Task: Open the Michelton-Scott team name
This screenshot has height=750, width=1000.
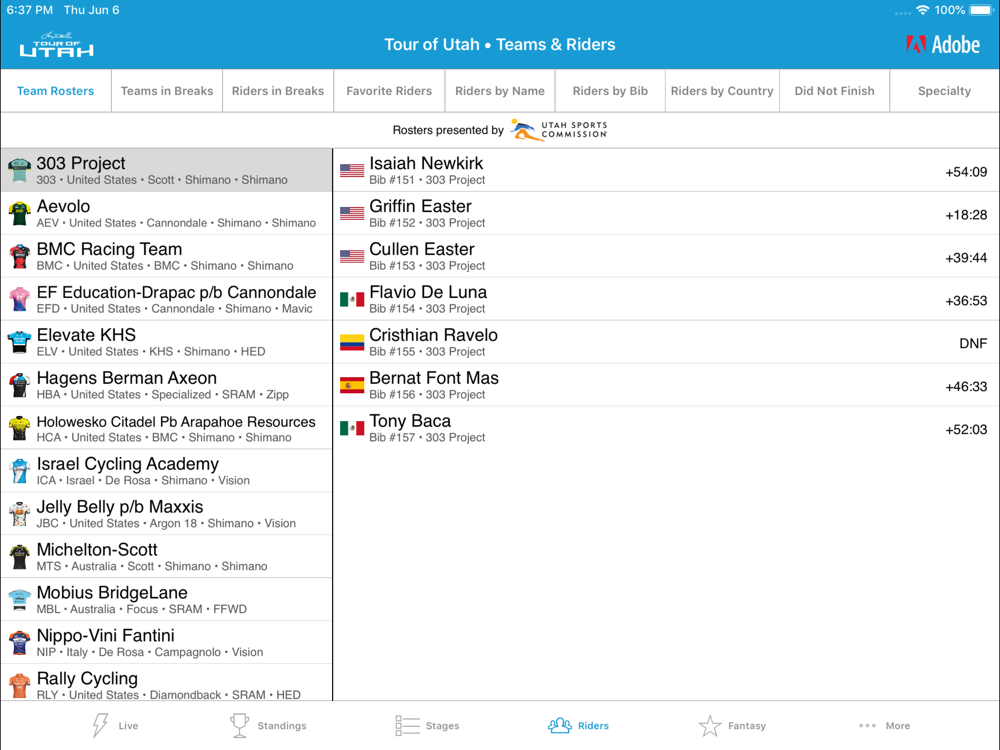Action: [97, 549]
